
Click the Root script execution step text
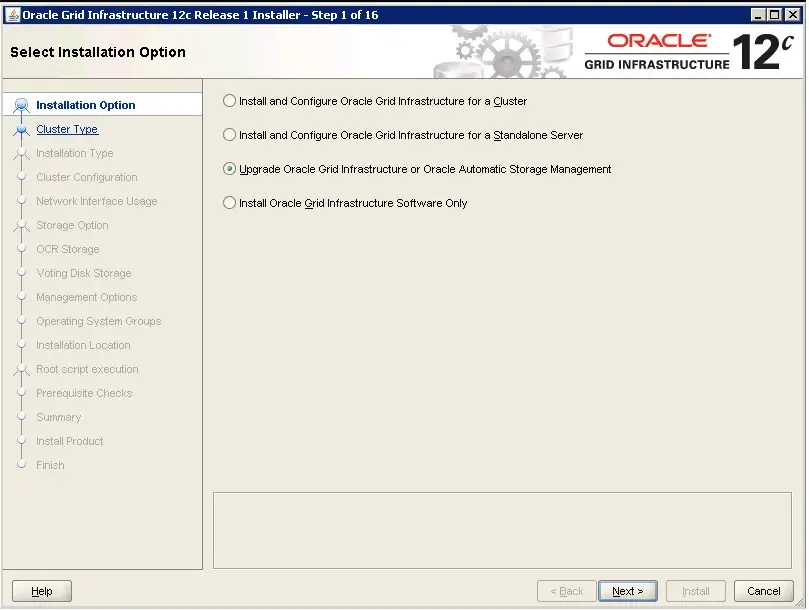click(x=87, y=369)
